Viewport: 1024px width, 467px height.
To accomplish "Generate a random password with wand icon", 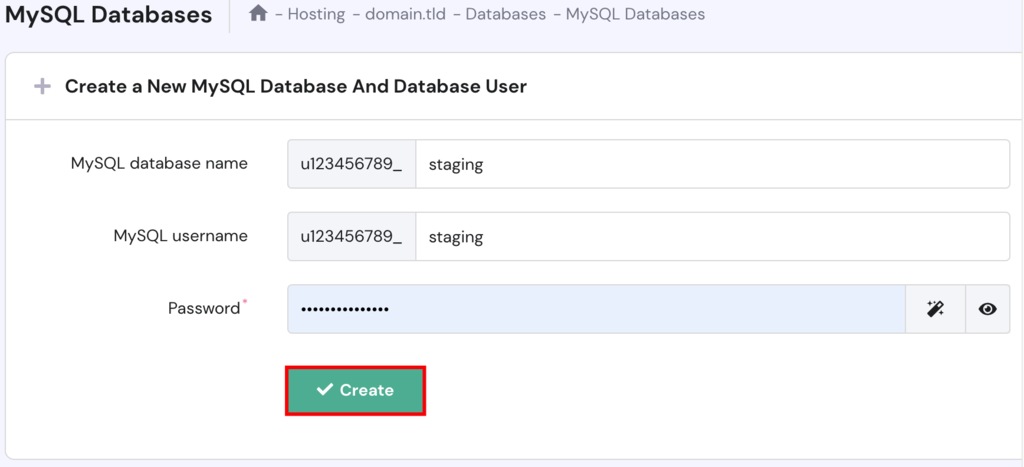I will 935,309.
